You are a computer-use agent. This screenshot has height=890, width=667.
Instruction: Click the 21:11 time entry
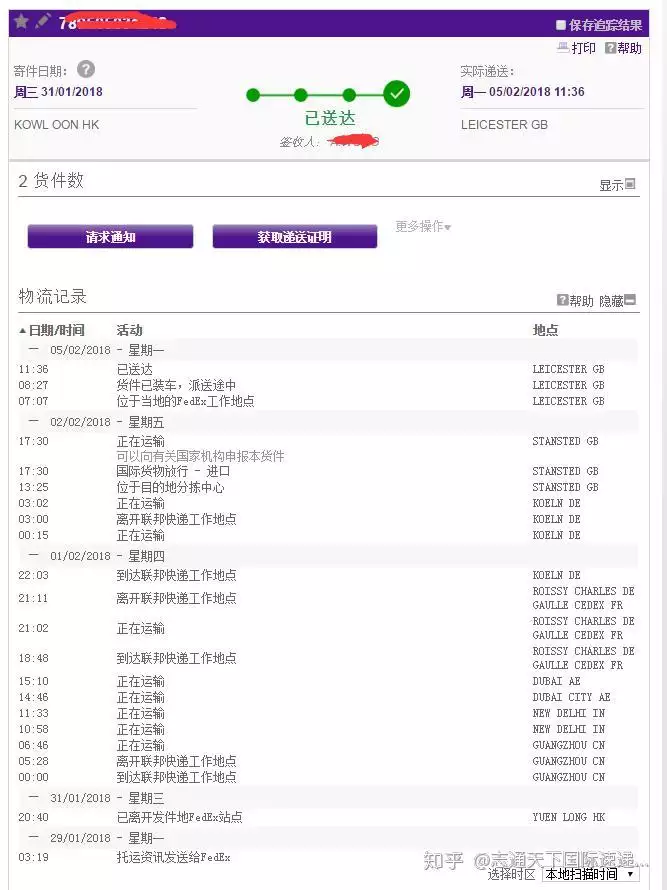[33, 598]
